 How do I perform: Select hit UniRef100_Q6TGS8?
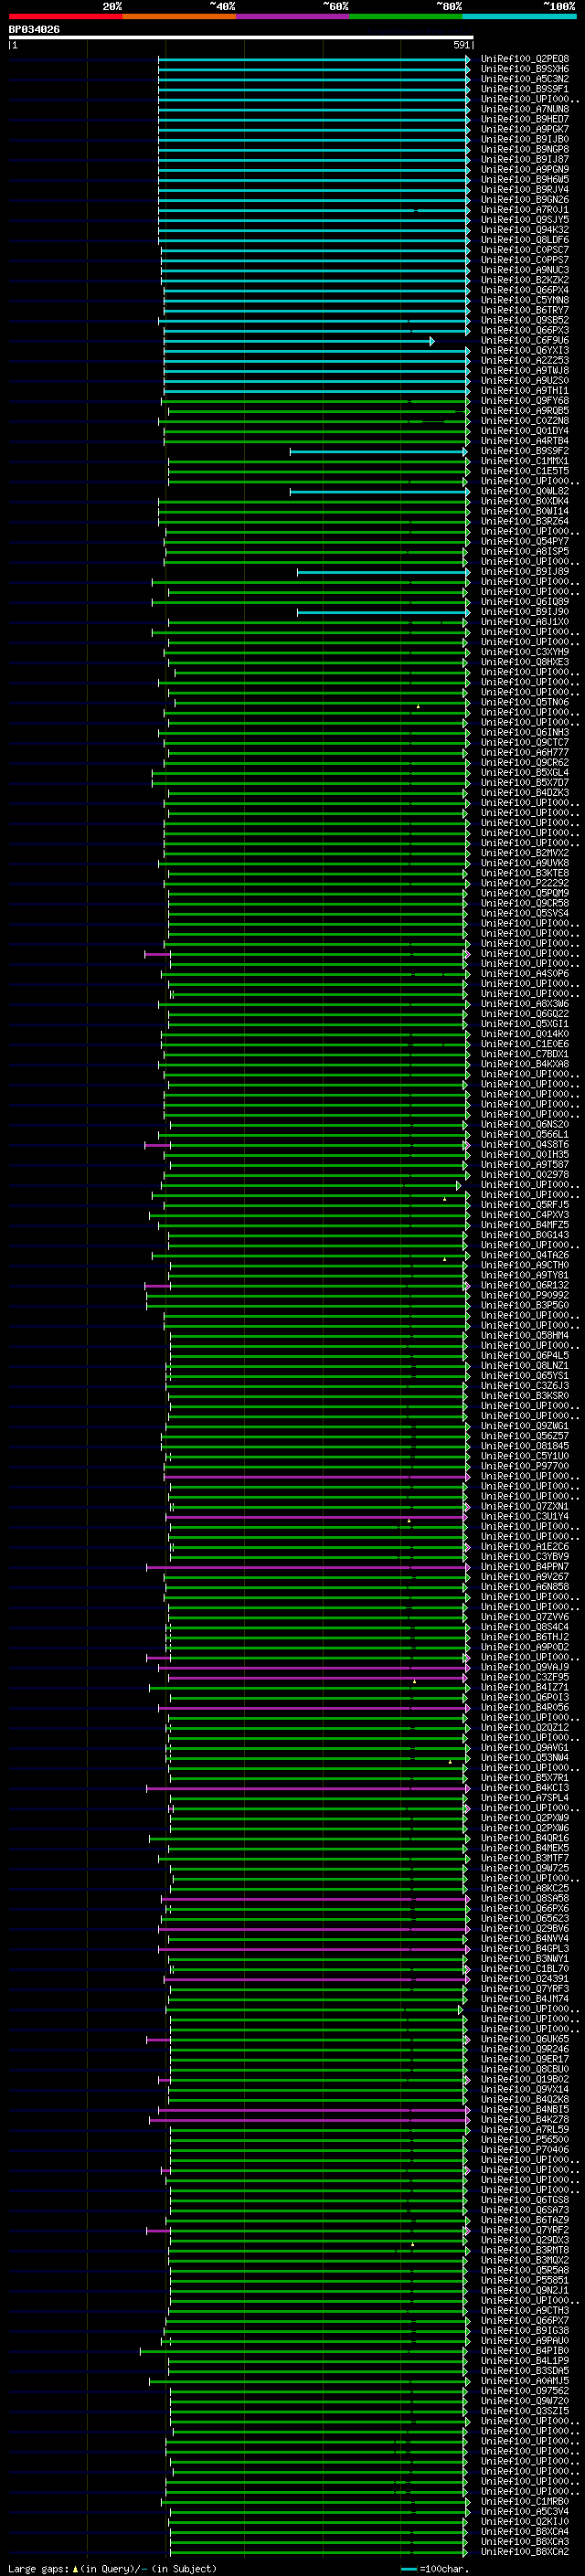click(x=525, y=2200)
